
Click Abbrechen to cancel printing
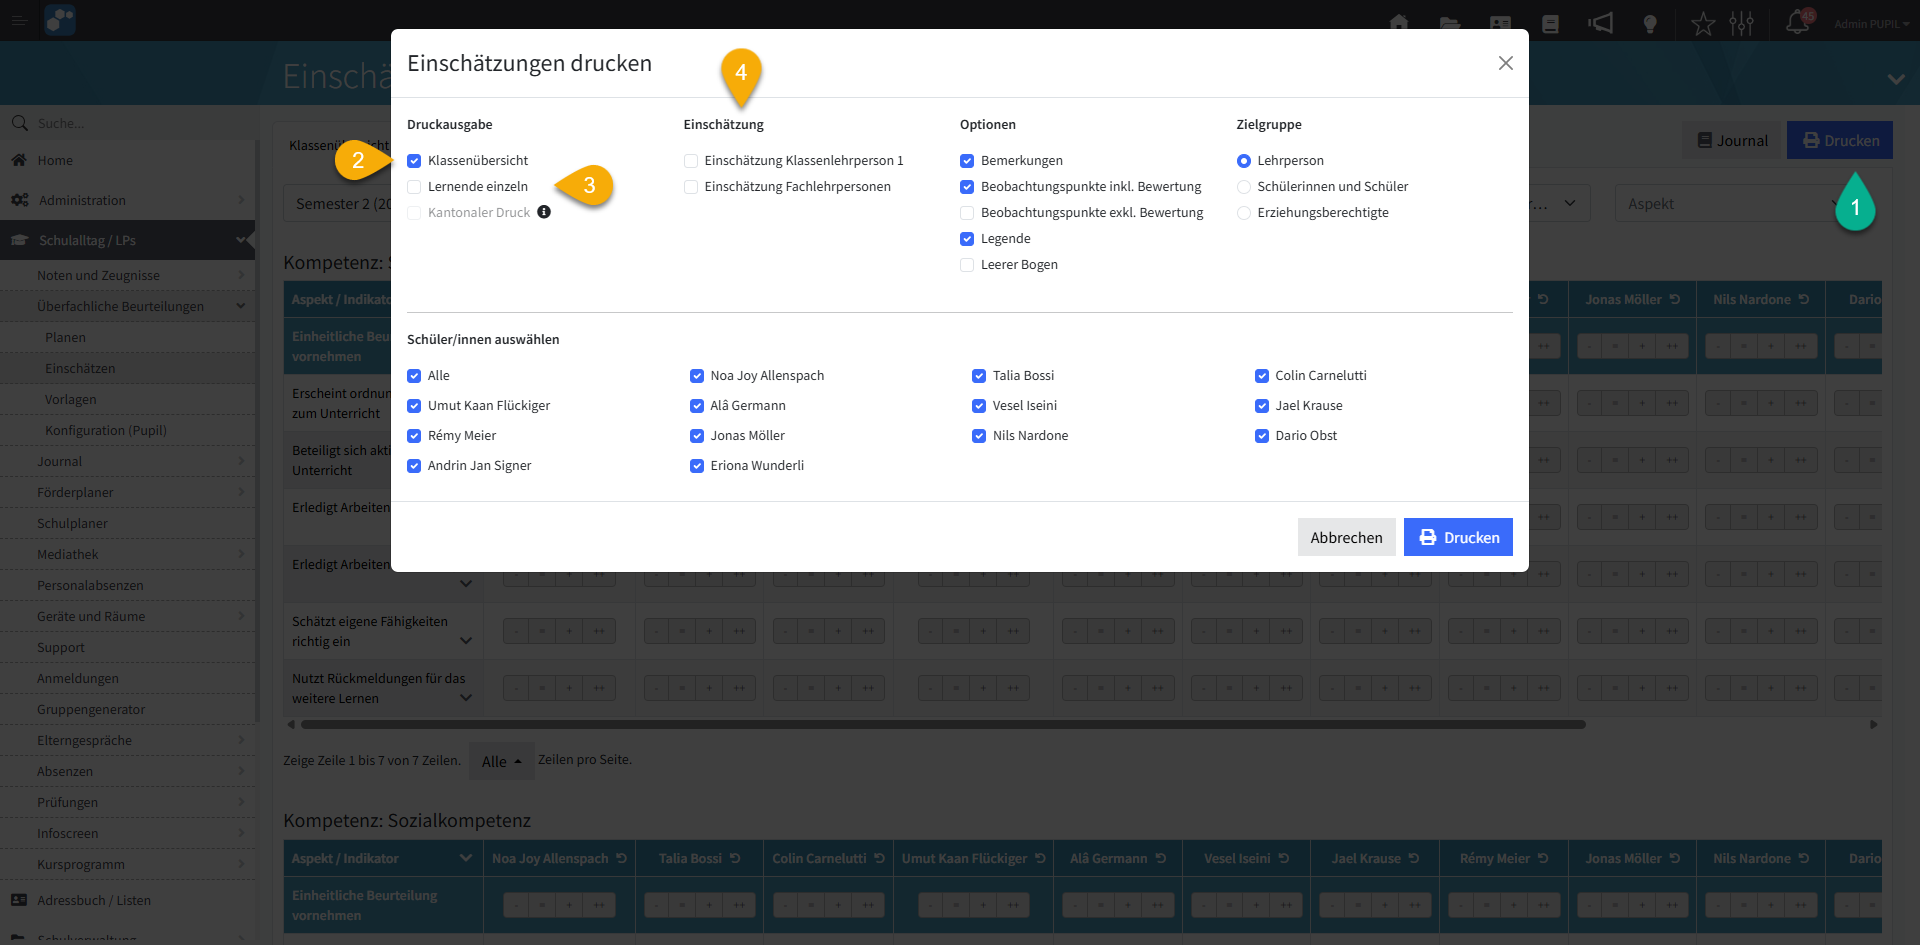(1346, 537)
